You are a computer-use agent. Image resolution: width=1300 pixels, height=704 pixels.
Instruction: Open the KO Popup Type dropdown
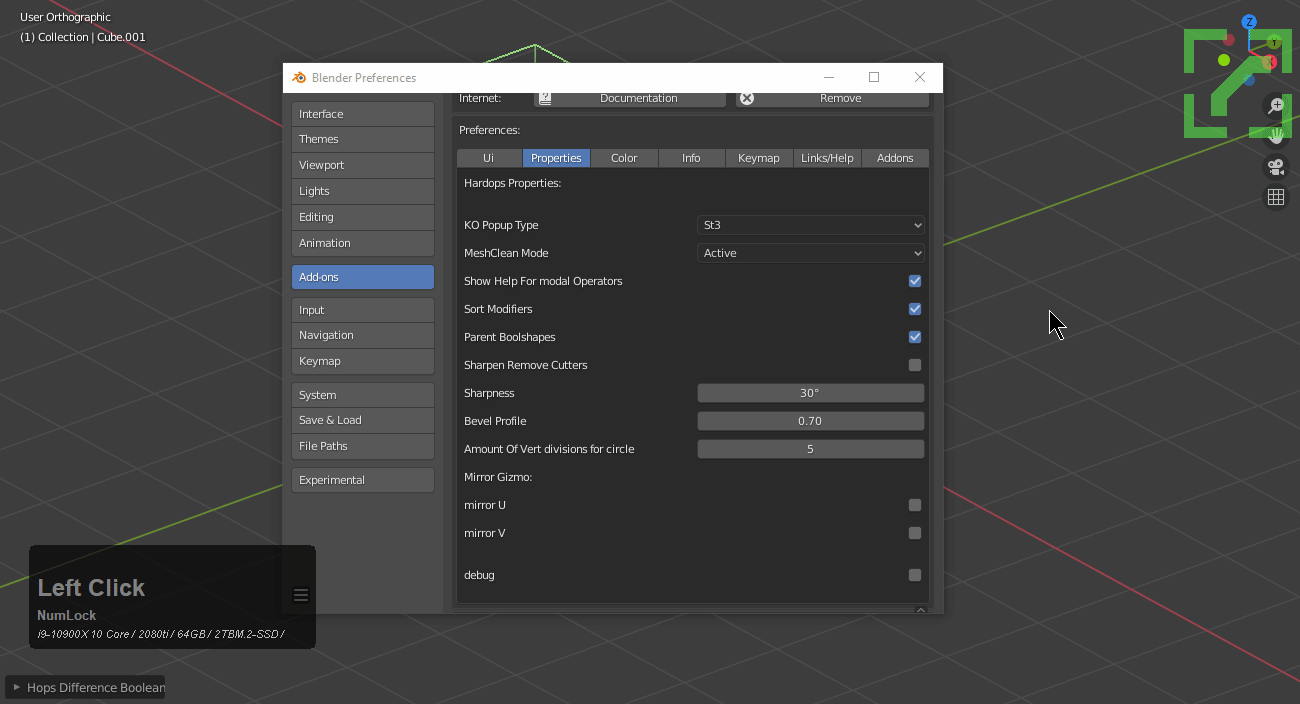(810, 225)
